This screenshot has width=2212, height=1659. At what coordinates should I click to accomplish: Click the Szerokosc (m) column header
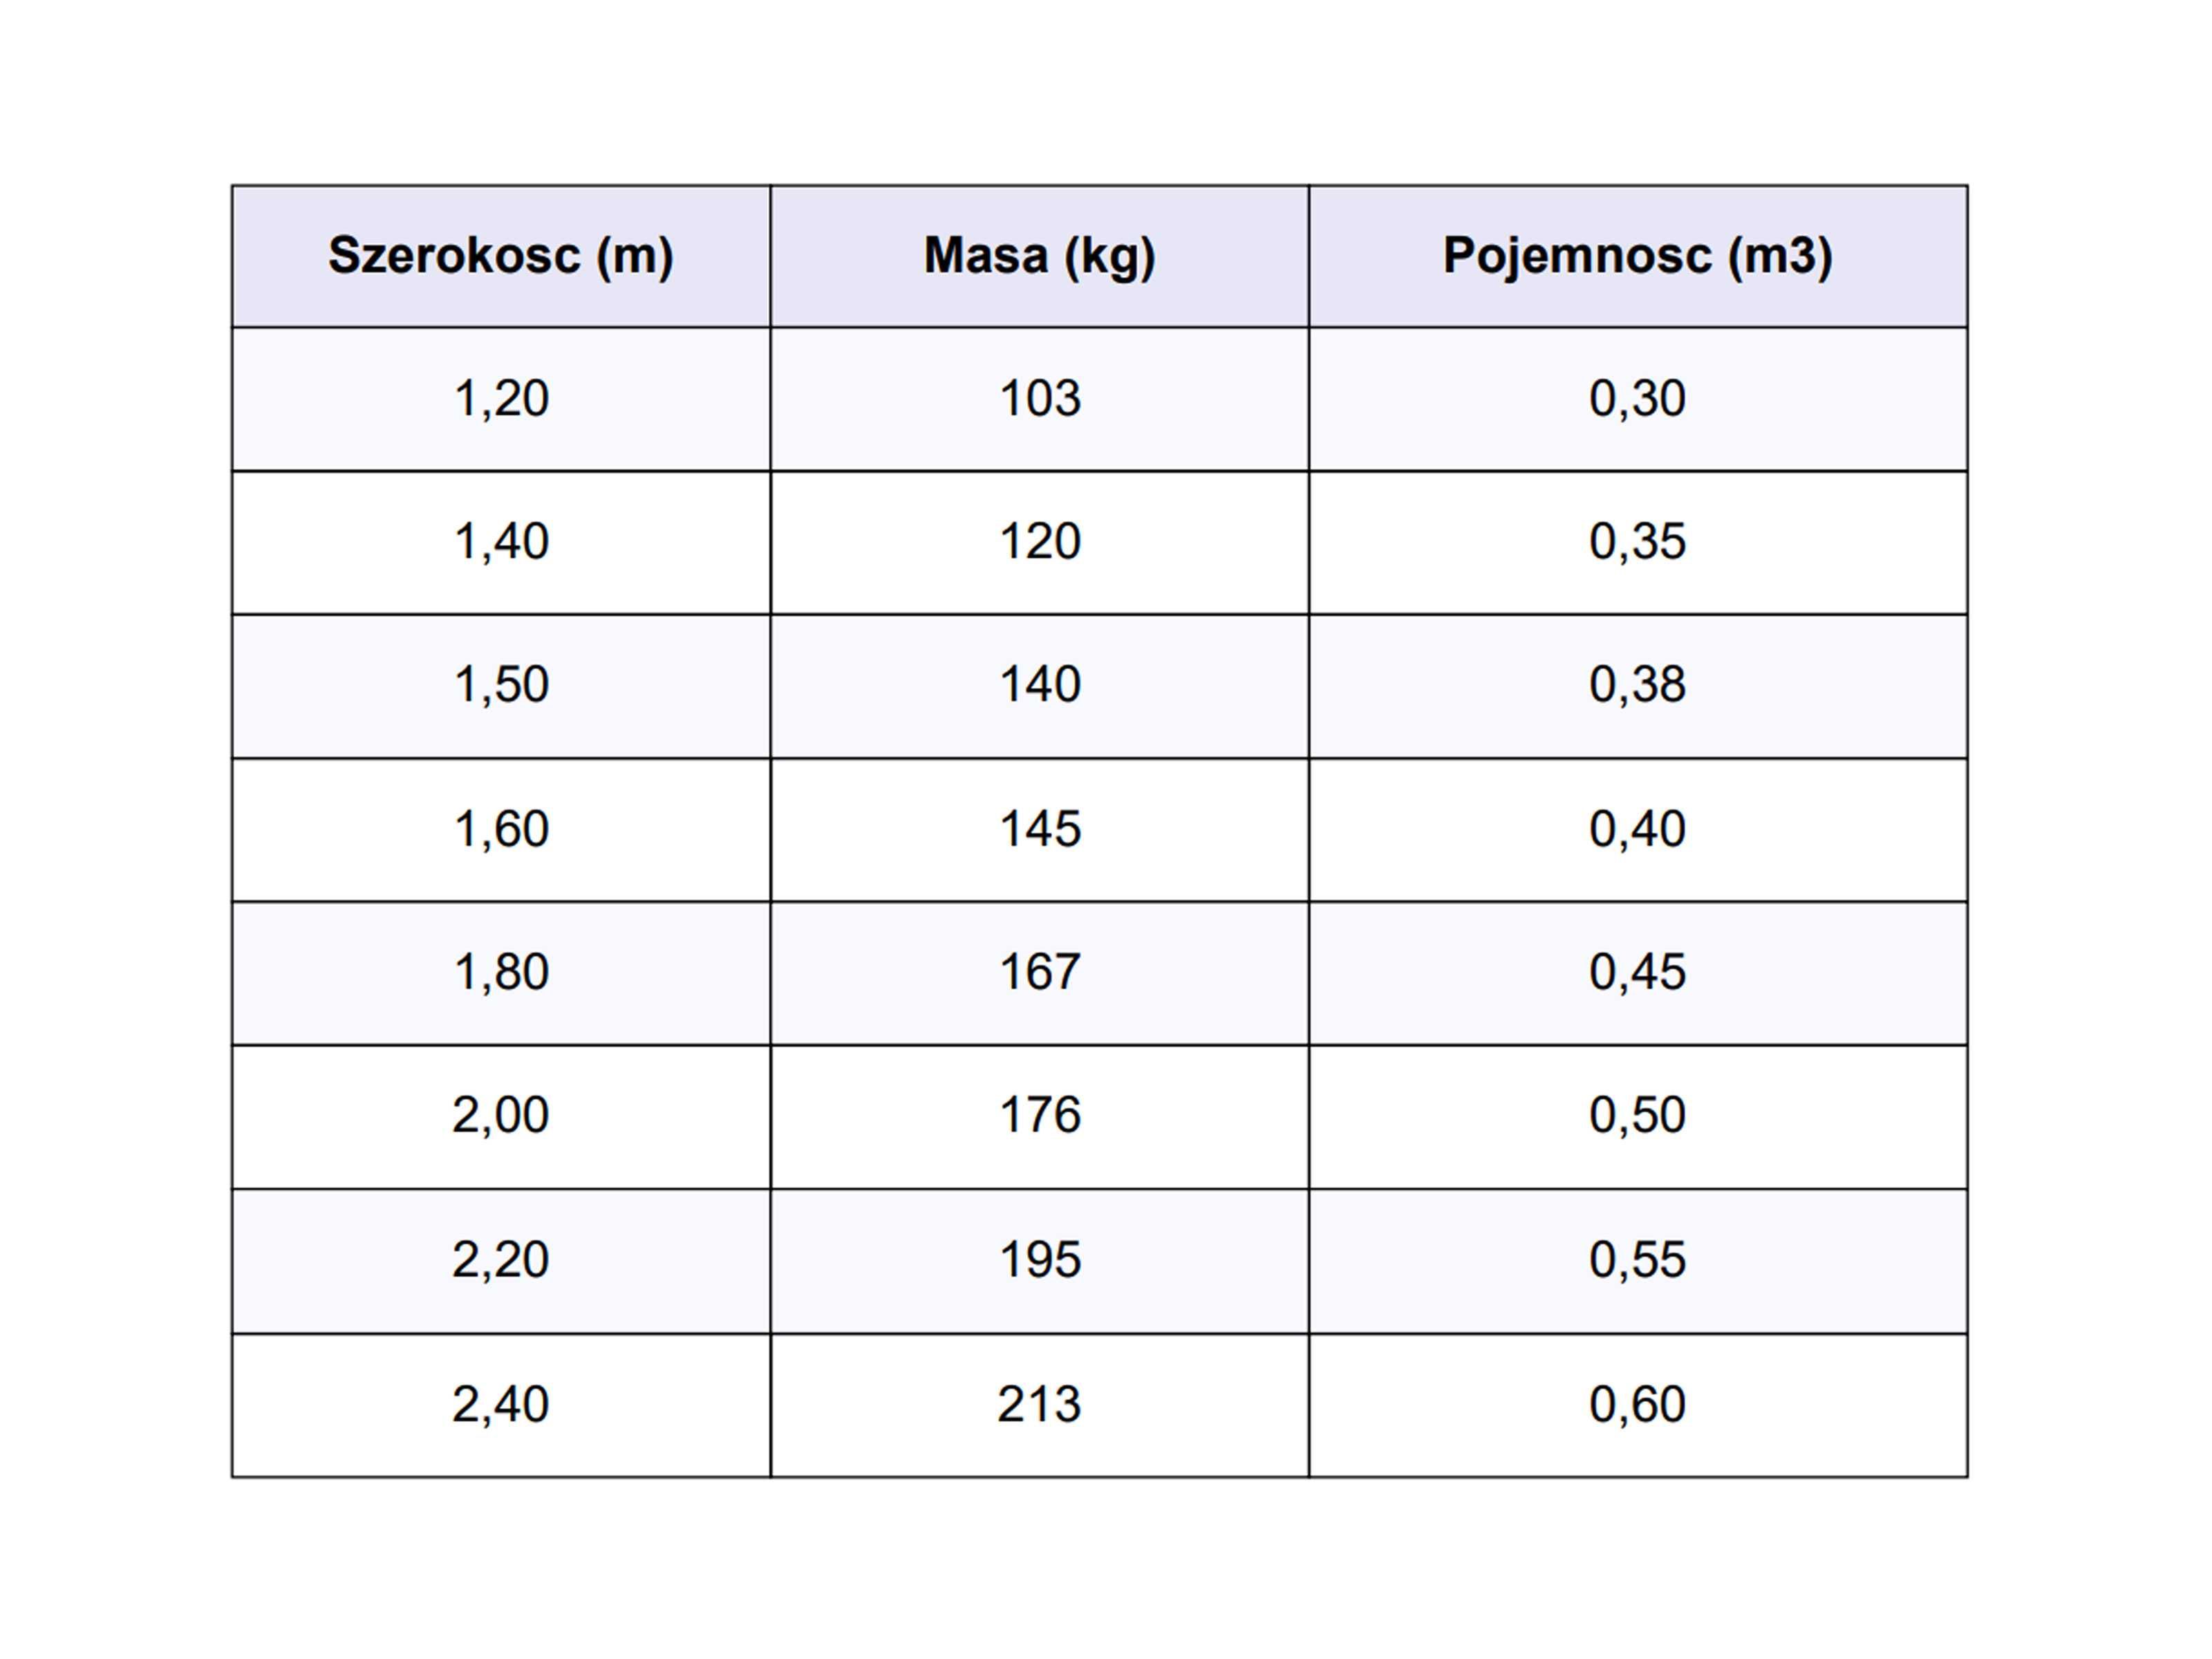(501, 256)
